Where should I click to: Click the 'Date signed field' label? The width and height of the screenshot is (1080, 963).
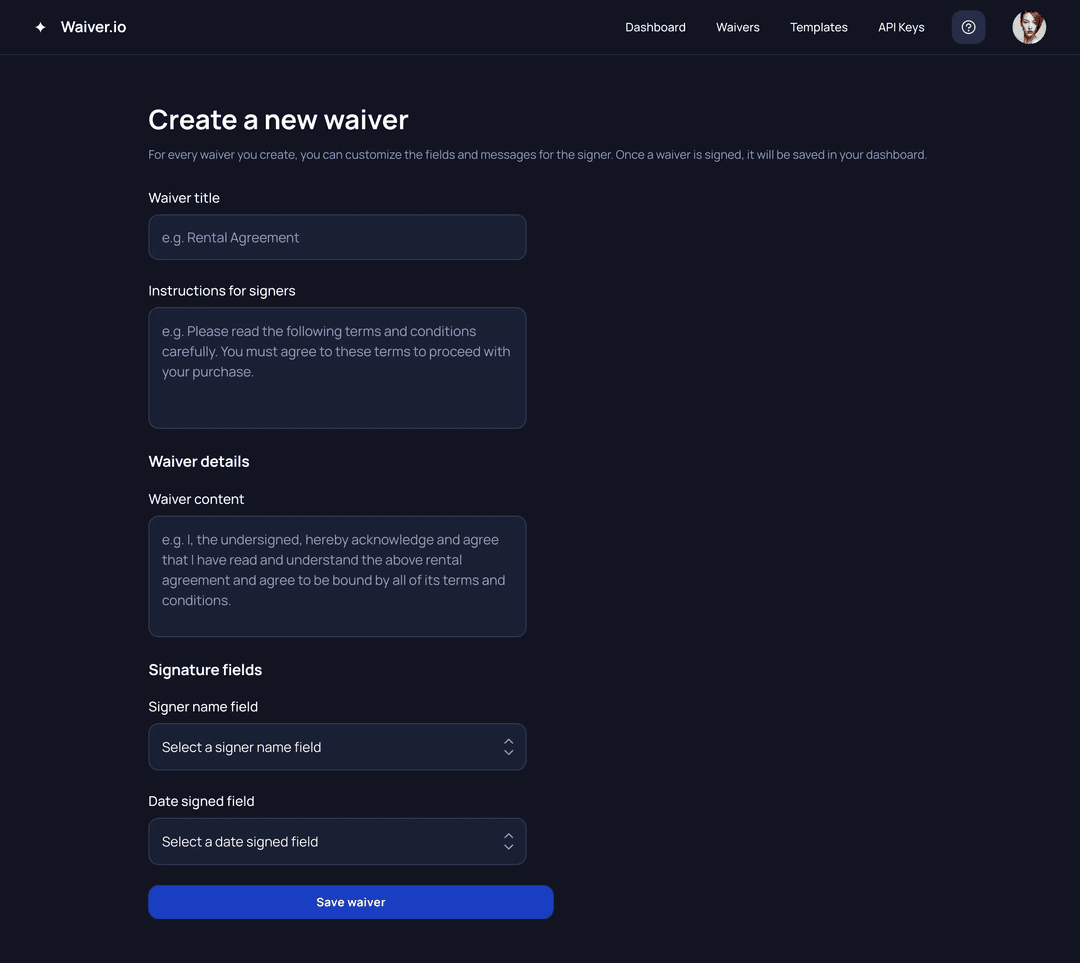click(x=201, y=801)
